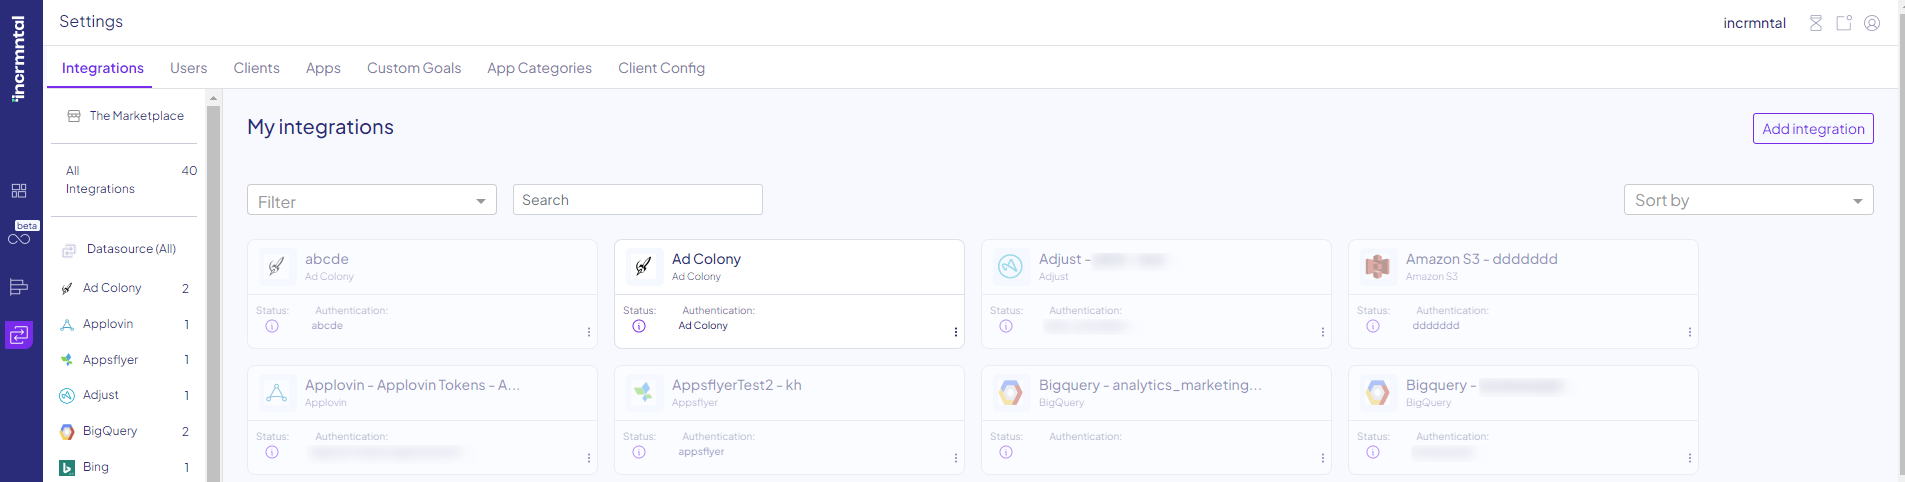Open the Filter dropdown
The height and width of the screenshot is (482, 1905).
click(x=371, y=201)
